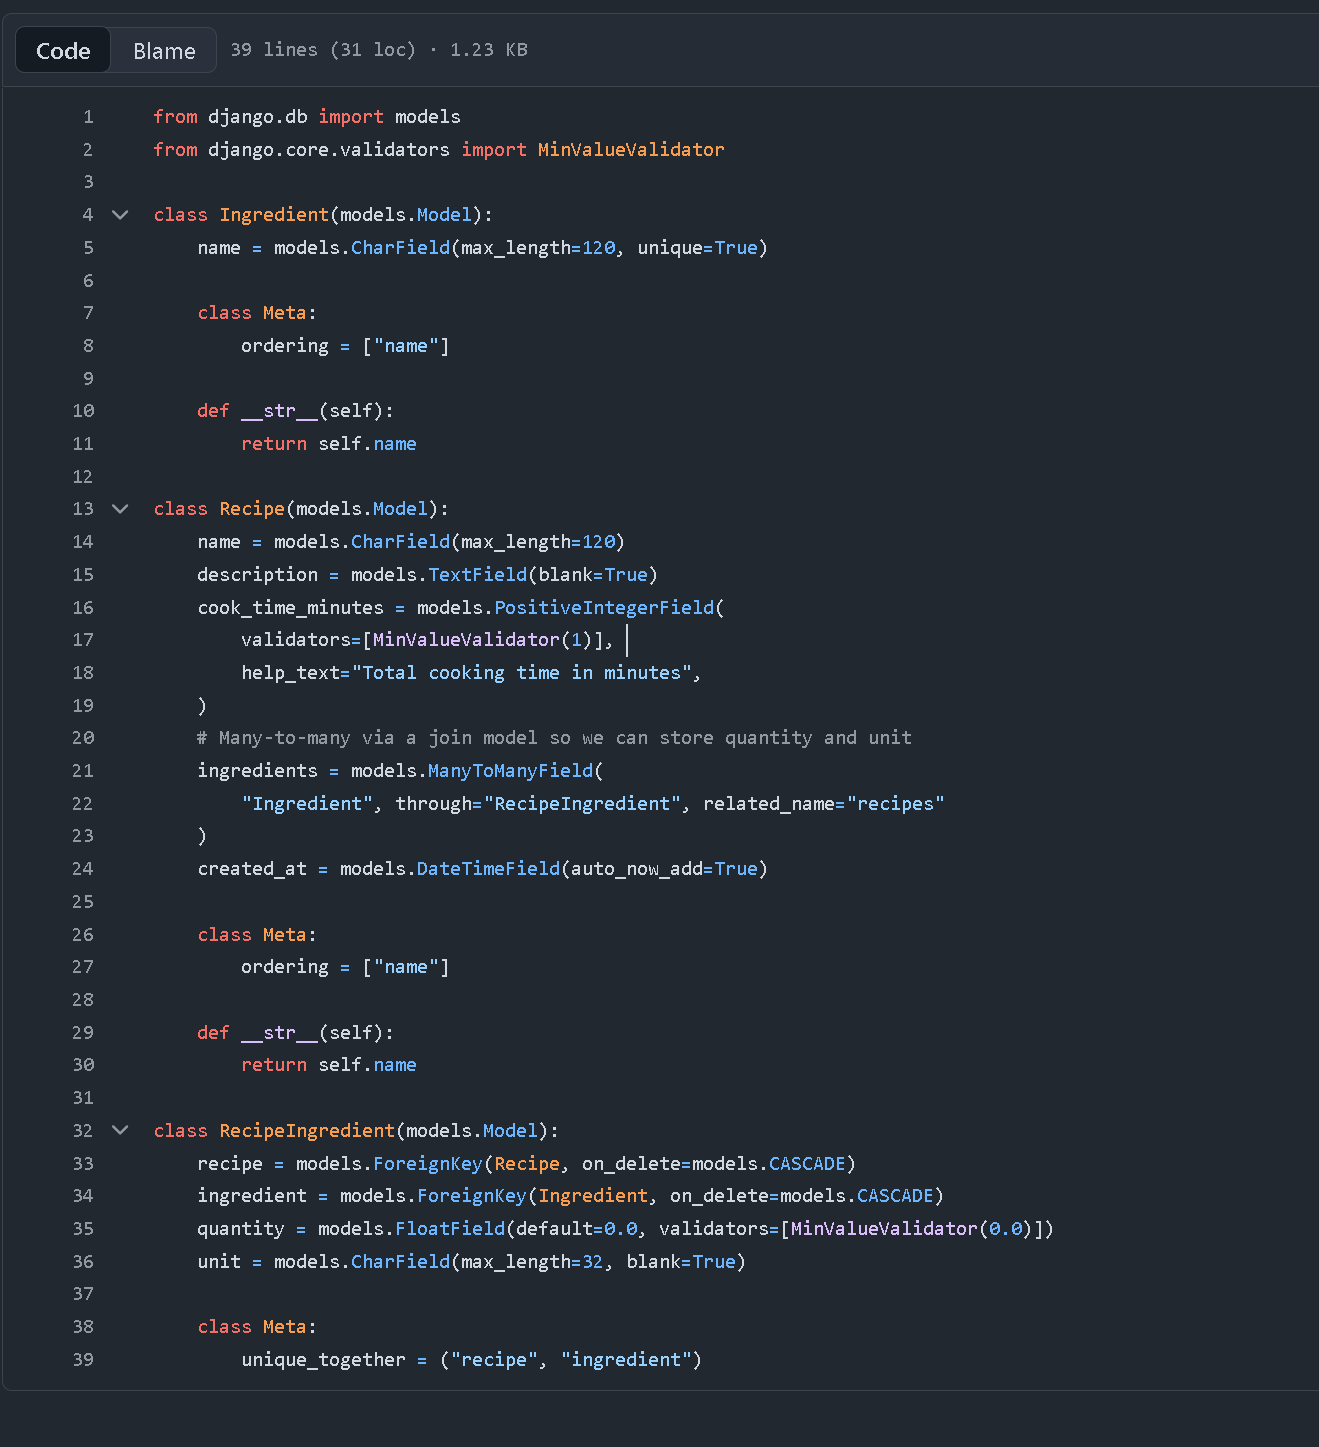The image size is (1319, 1447).
Task: Click the RecipeIngredient class name definition
Action: click(x=306, y=1130)
